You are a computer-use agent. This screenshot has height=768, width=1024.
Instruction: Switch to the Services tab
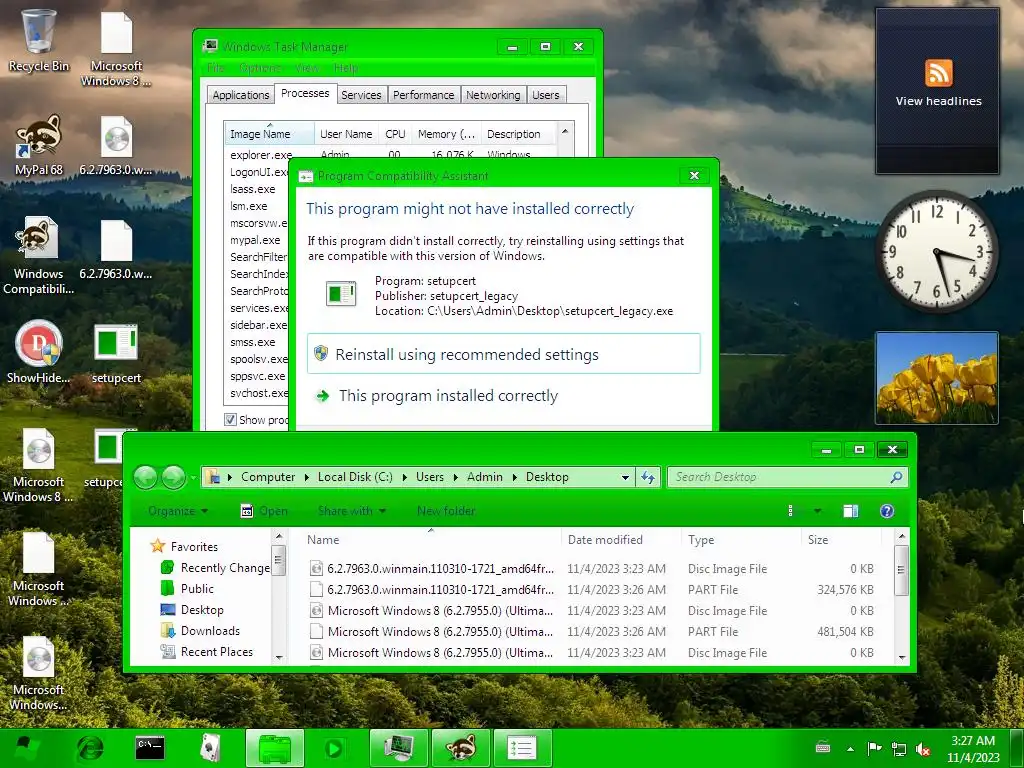coord(361,95)
